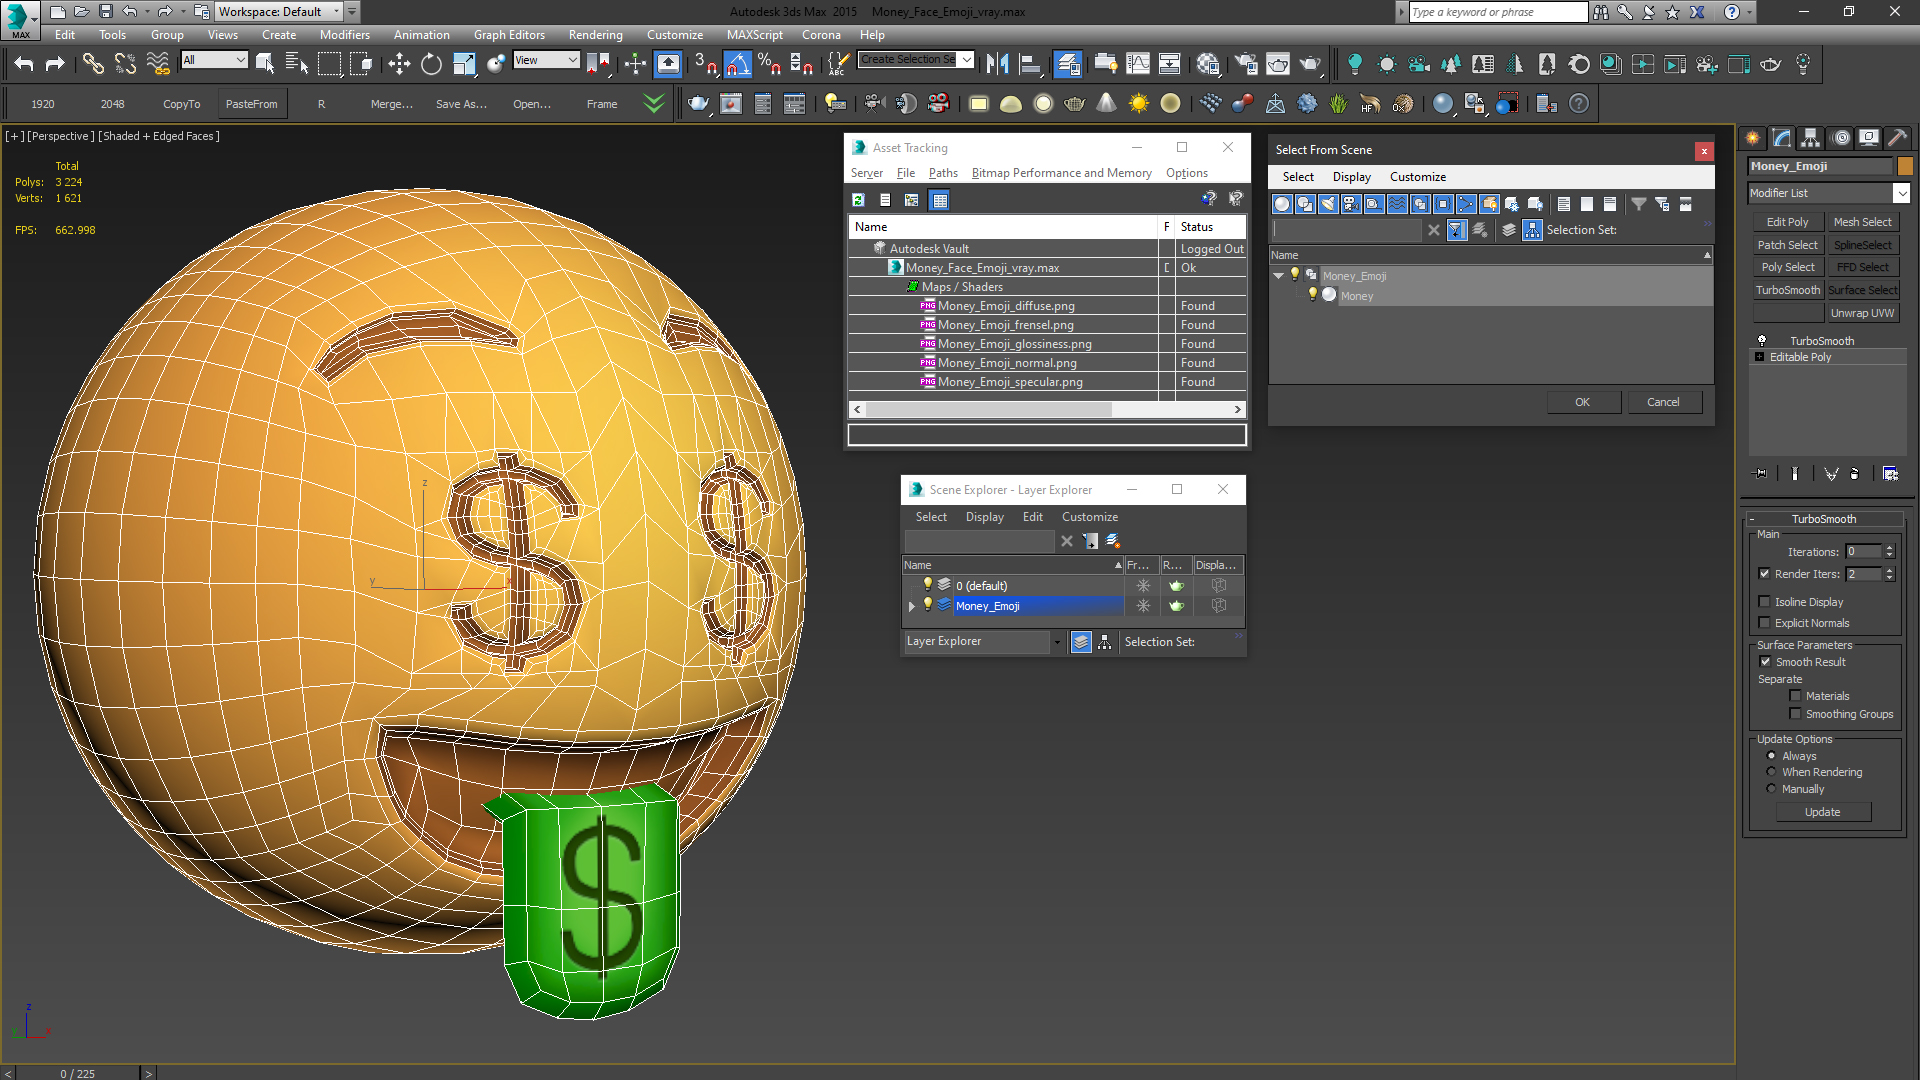Toggle Angle Snap in main toolbar
The height and width of the screenshot is (1080, 1920).
(737, 64)
